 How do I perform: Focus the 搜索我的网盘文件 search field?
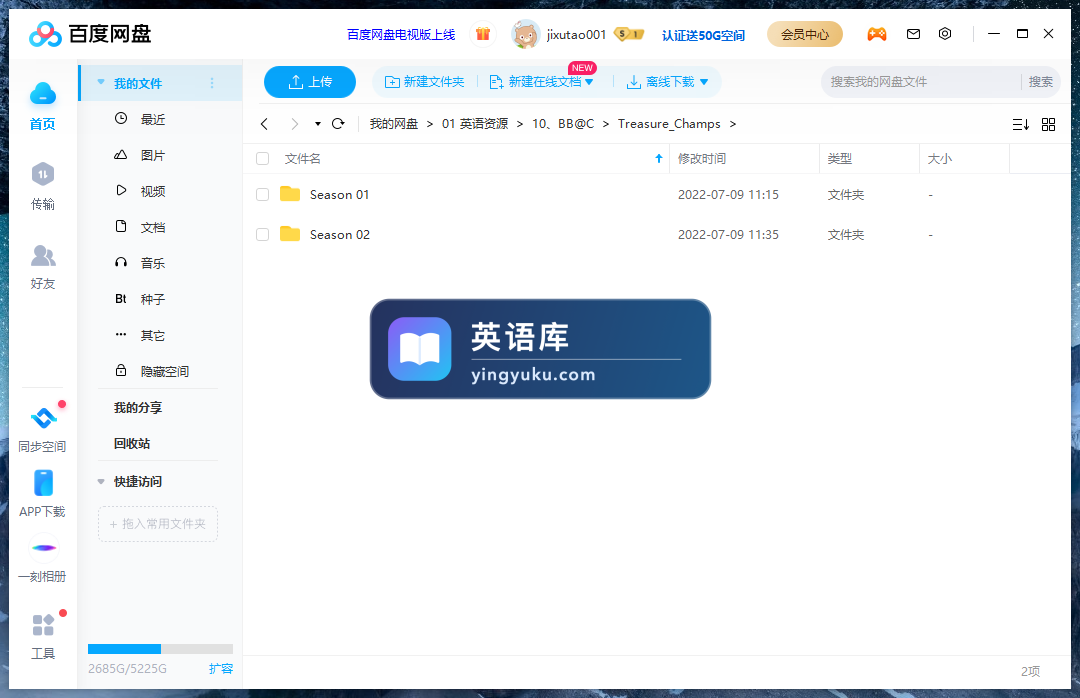pyautogui.click(x=922, y=82)
